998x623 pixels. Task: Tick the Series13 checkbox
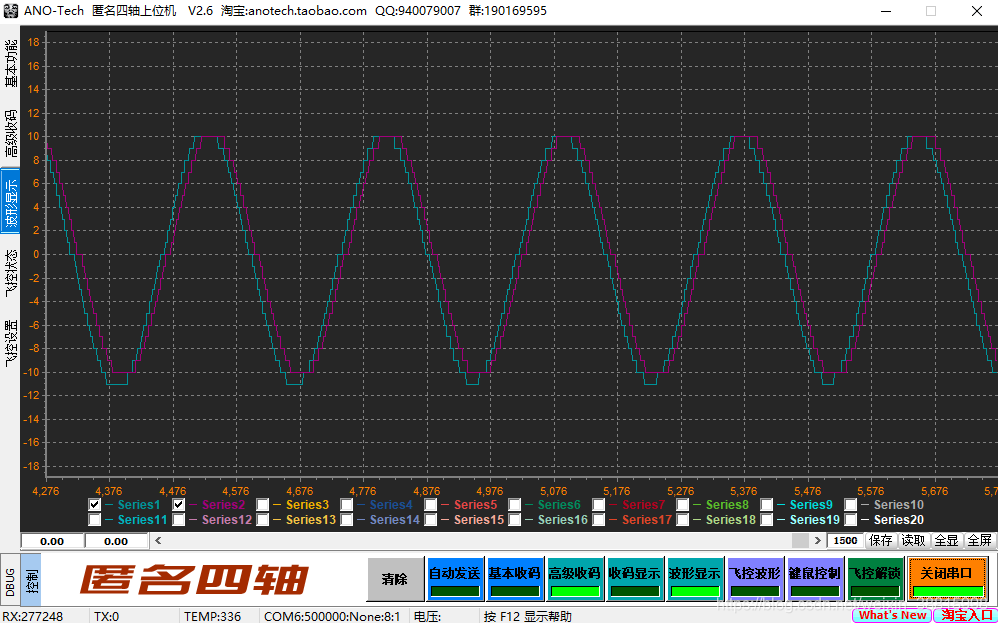pyautogui.click(x=262, y=520)
